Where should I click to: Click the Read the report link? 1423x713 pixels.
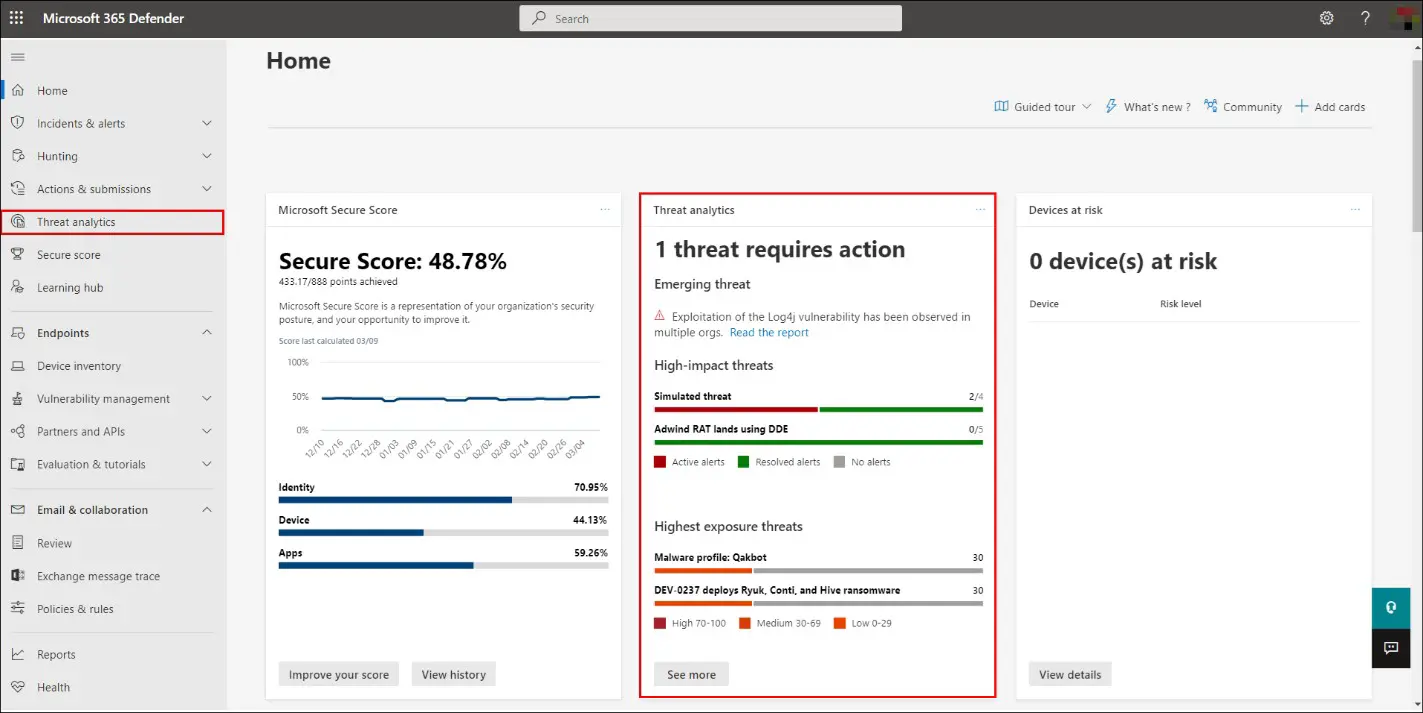point(768,332)
